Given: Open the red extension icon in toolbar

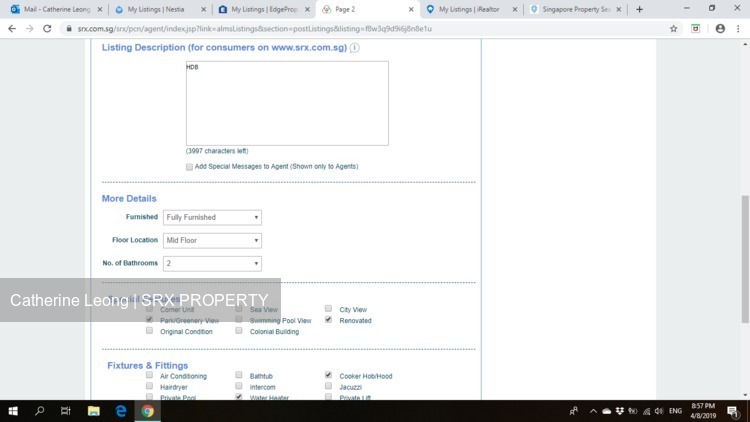Looking at the screenshot, I should 695,29.
